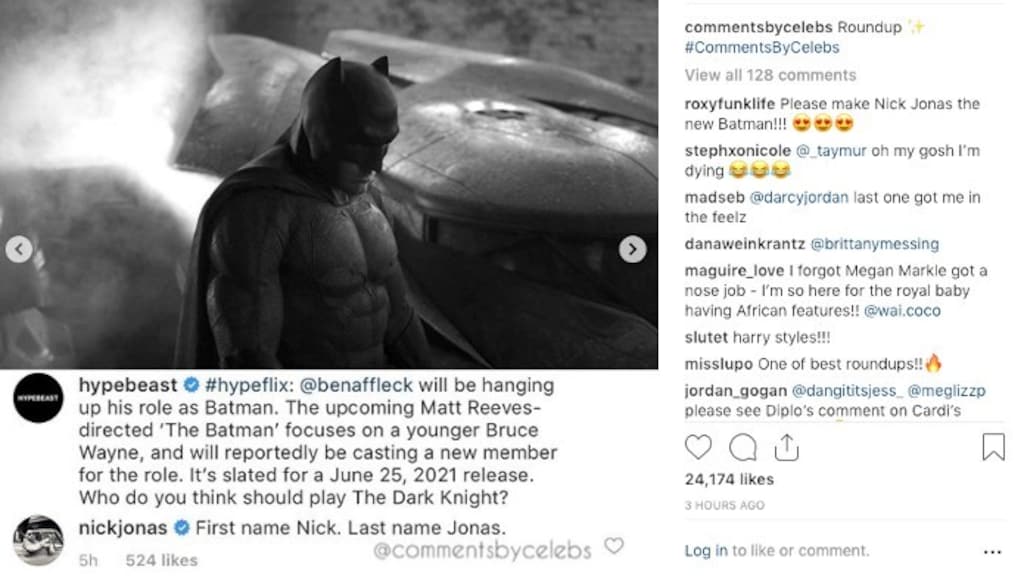Click the Log in link
The width and height of the screenshot is (1024, 576).
tap(706, 551)
